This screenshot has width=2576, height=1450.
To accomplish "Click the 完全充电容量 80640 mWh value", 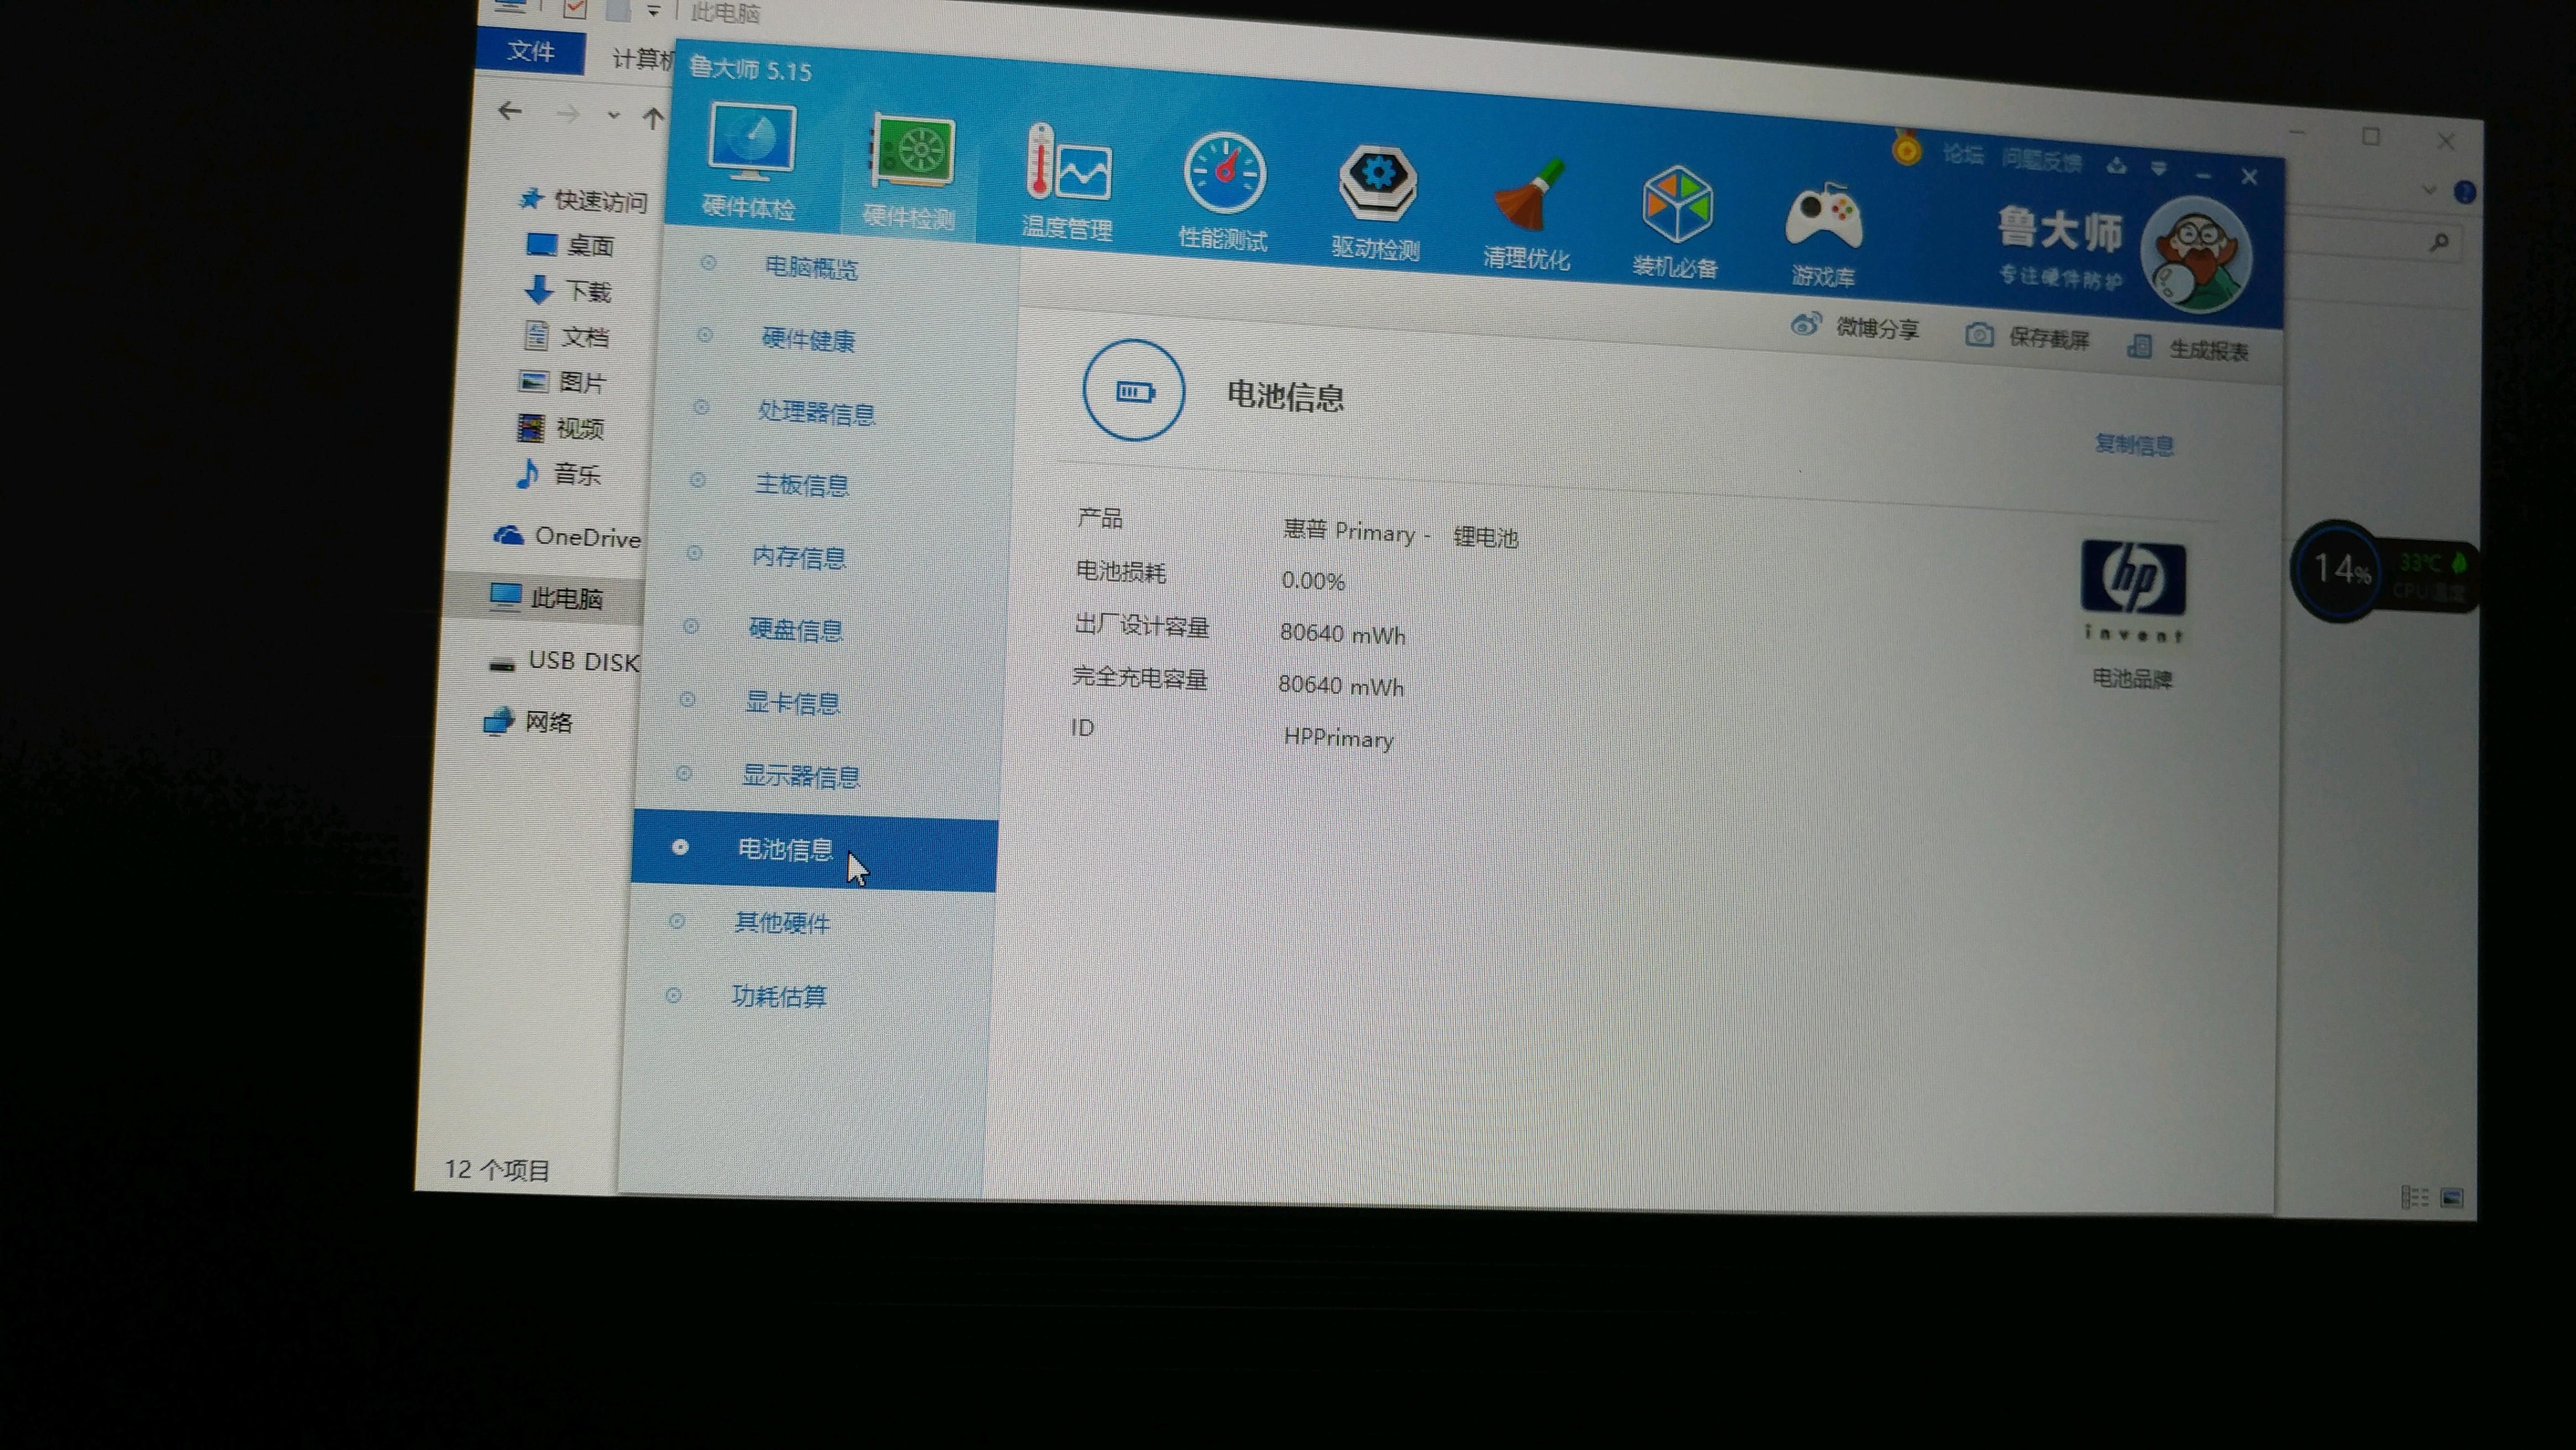I will (x=1341, y=686).
